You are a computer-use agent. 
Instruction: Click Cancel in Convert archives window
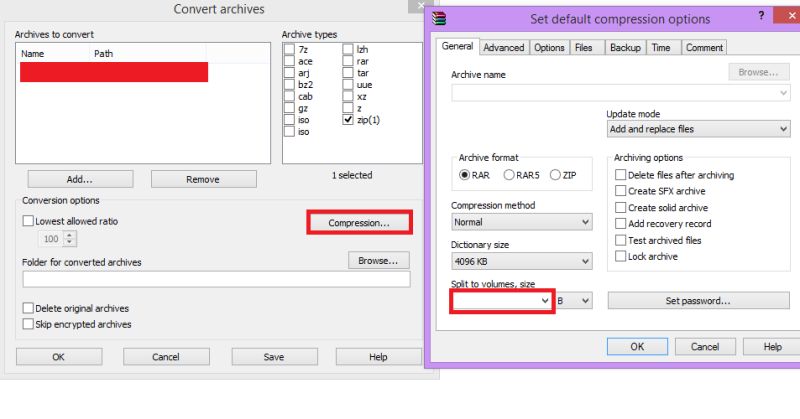click(166, 357)
